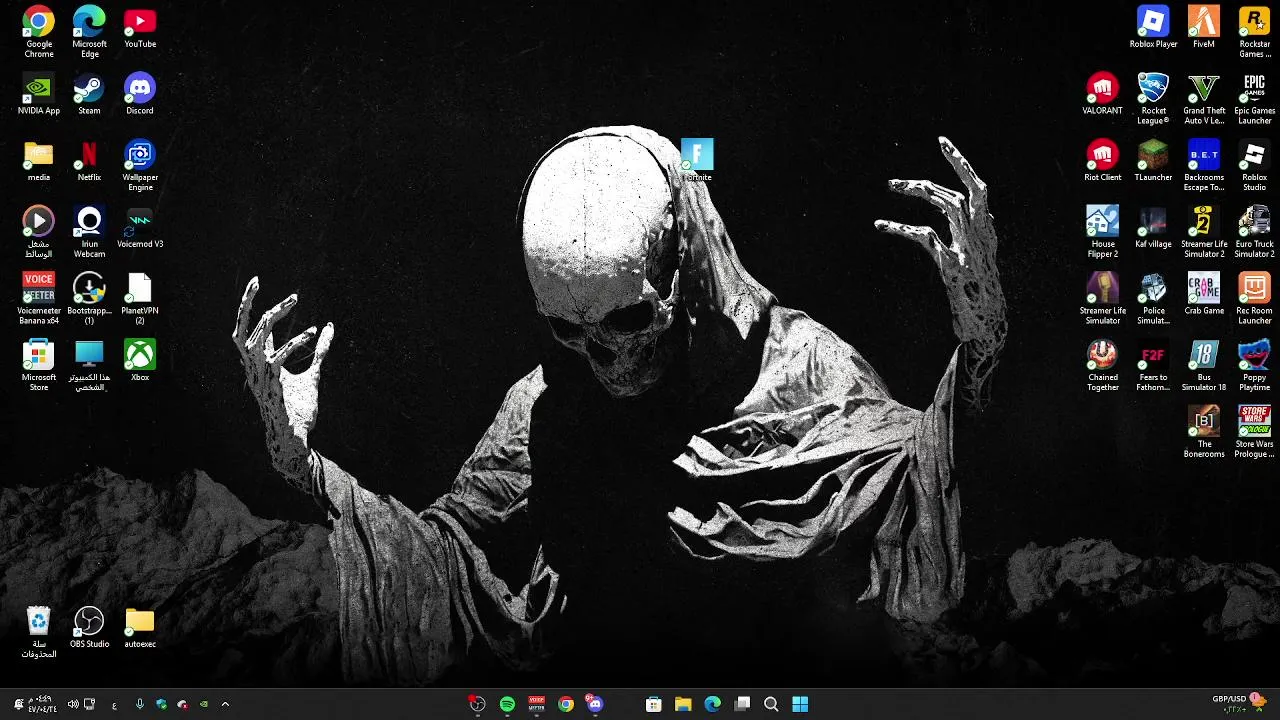Select the Netflix desktop icon
Screen dimensions: 1280x720
click(x=89, y=161)
